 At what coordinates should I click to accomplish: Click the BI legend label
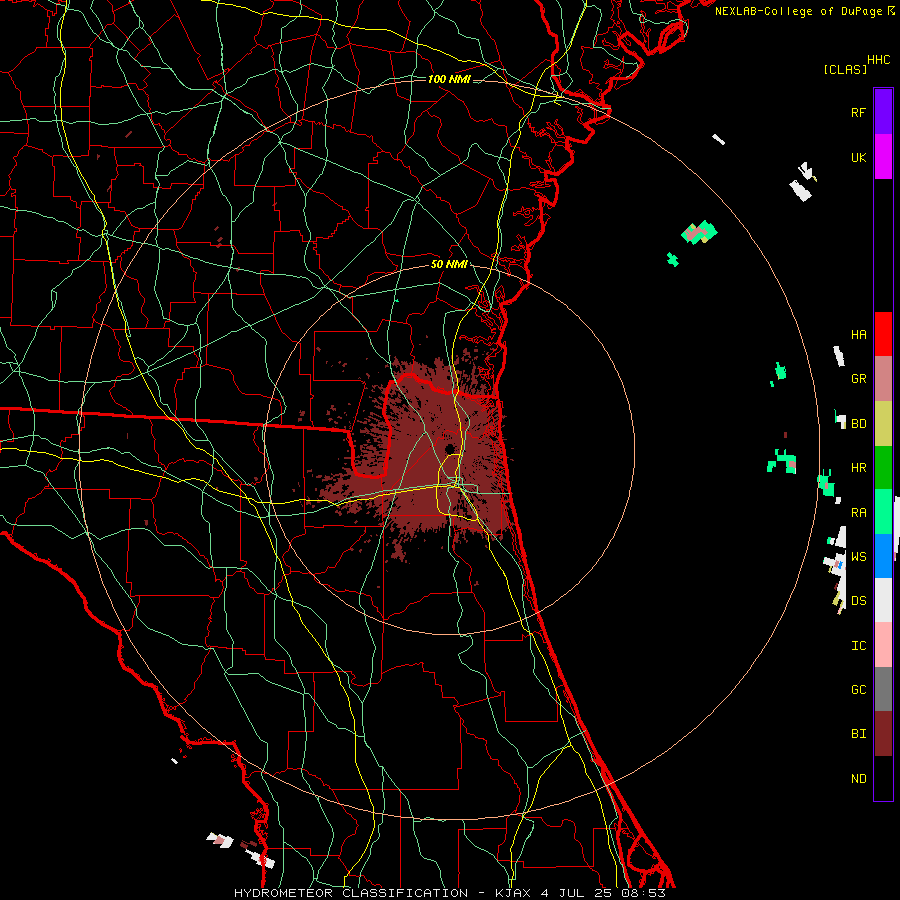[859, 734]
